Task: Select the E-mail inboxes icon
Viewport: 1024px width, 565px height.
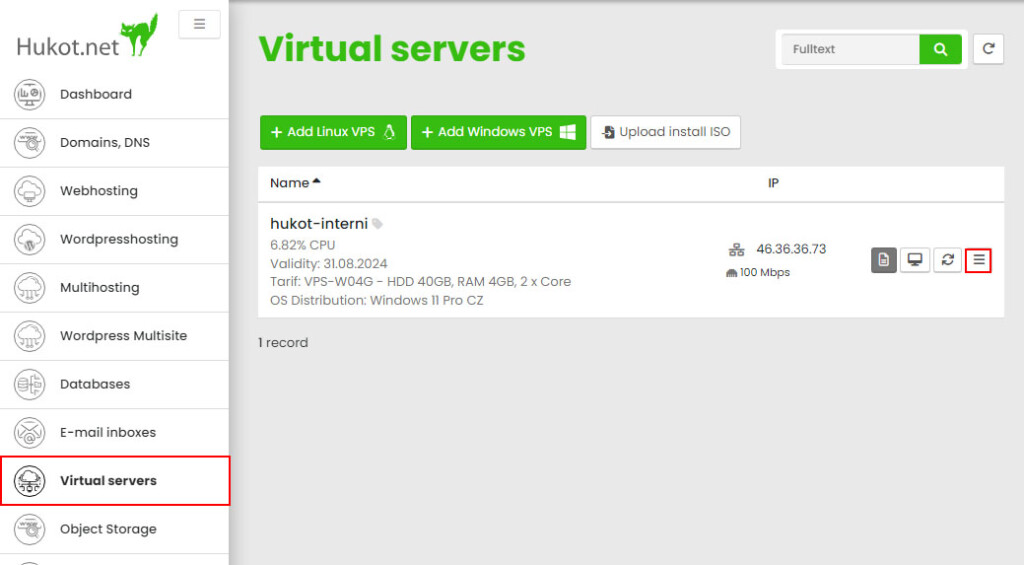Action: tap(29, 432)
